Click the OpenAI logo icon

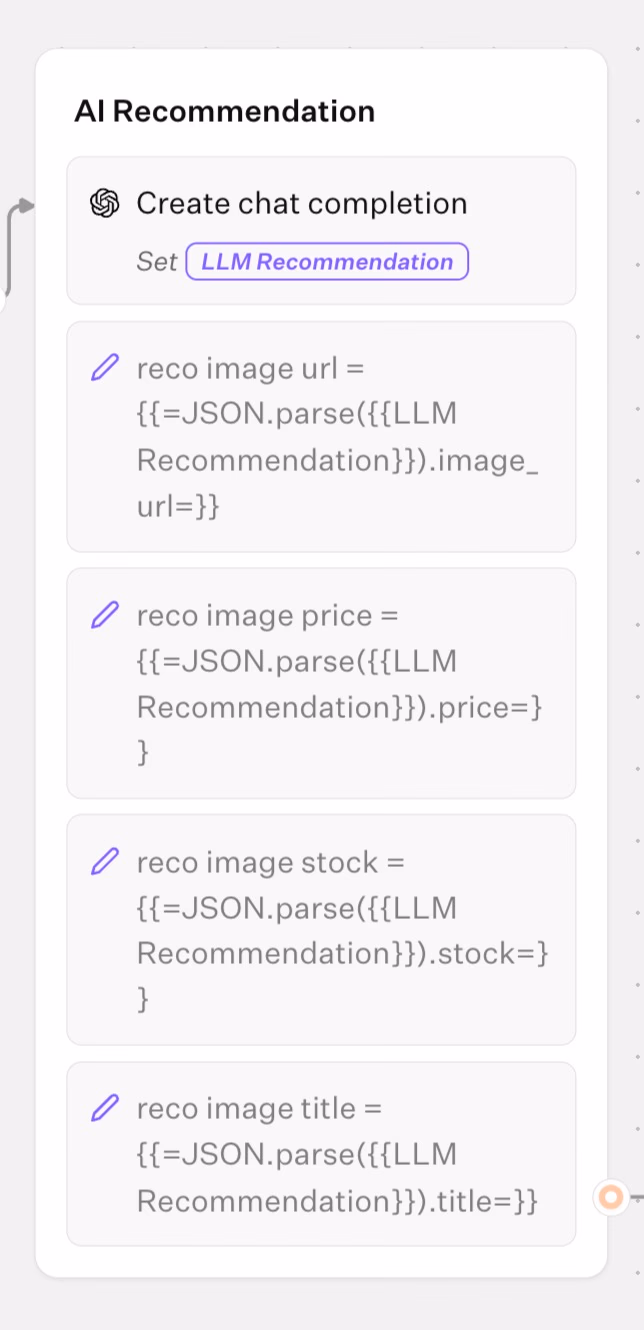tap(104, 204)
